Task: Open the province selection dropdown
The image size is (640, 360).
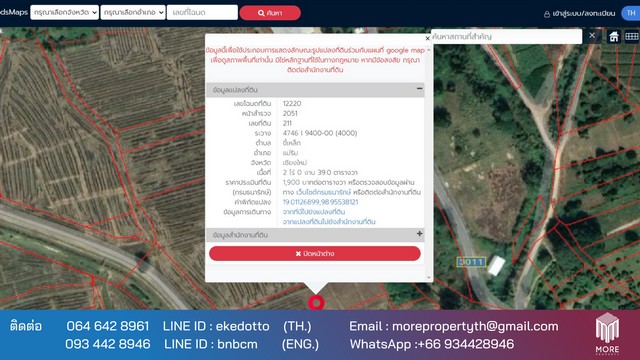Action: pyautogui.click(x=64, y=13)
